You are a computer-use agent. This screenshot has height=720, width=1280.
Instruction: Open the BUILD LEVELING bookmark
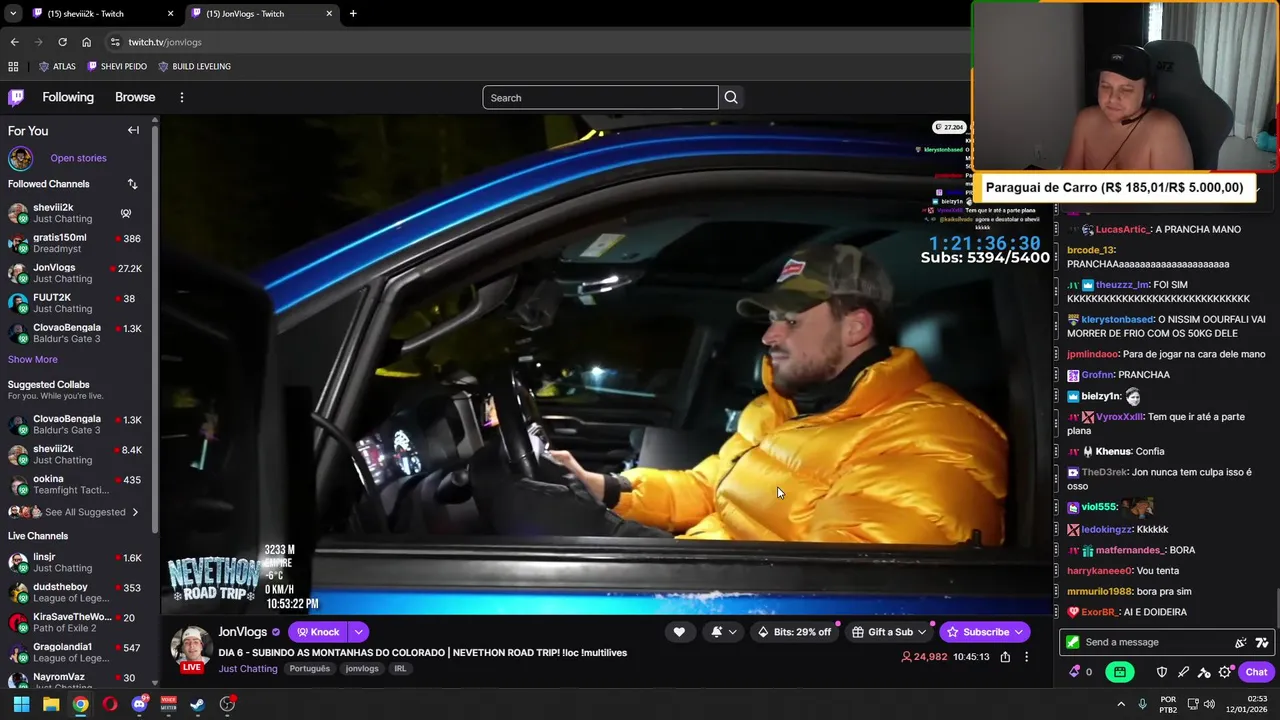[x=194, y=66]
